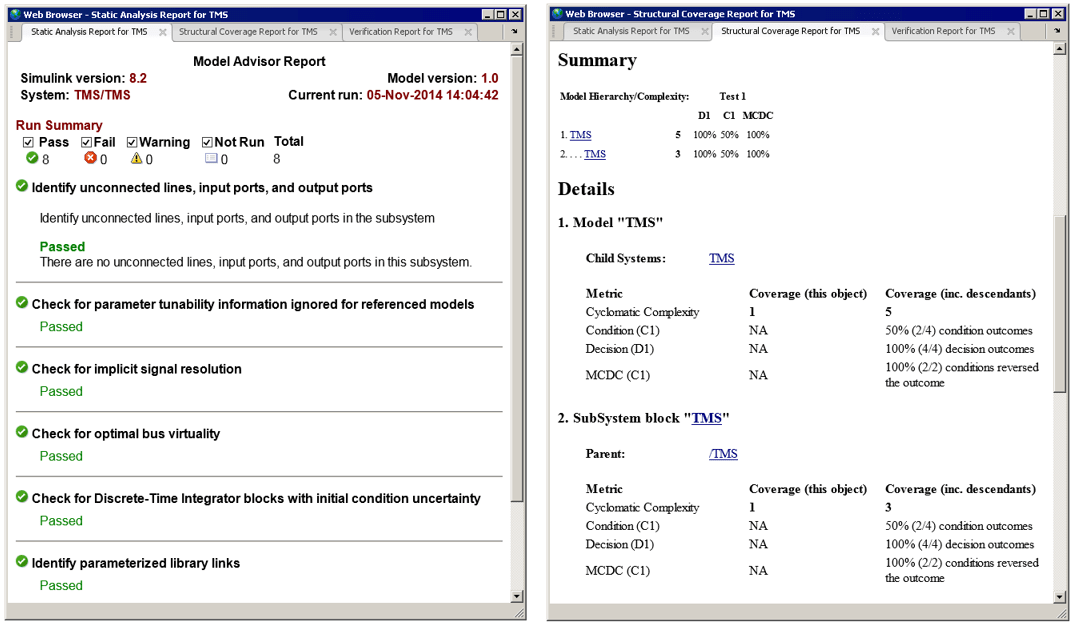The height and width of the screenshot is (624, 1072).
Task: Uncheck the Pass filter checkbox
Action: tap(28, 142)
